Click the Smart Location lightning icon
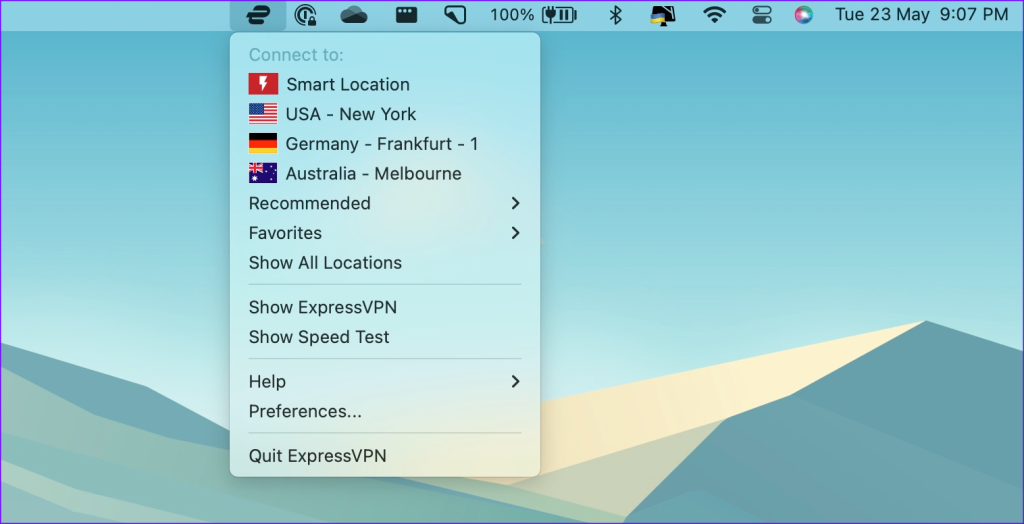Screen dimensions: 1024x524 (x=263, y=84)
